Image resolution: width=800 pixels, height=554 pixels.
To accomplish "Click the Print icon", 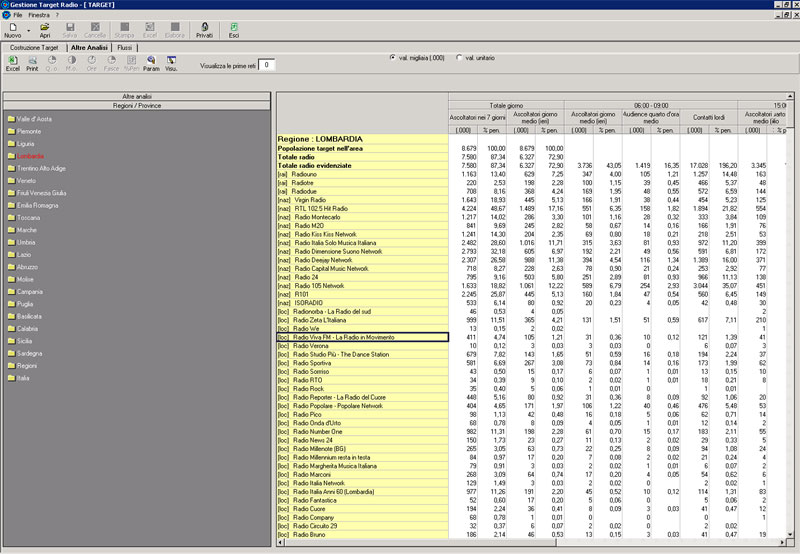I will coord(32,62).
